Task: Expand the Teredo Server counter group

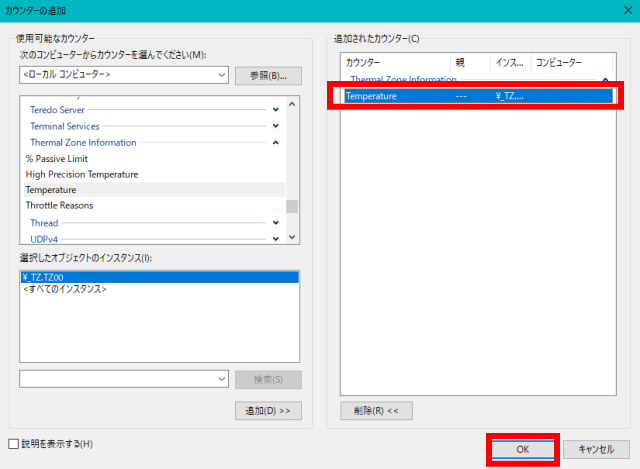Action: pos(275,109)
